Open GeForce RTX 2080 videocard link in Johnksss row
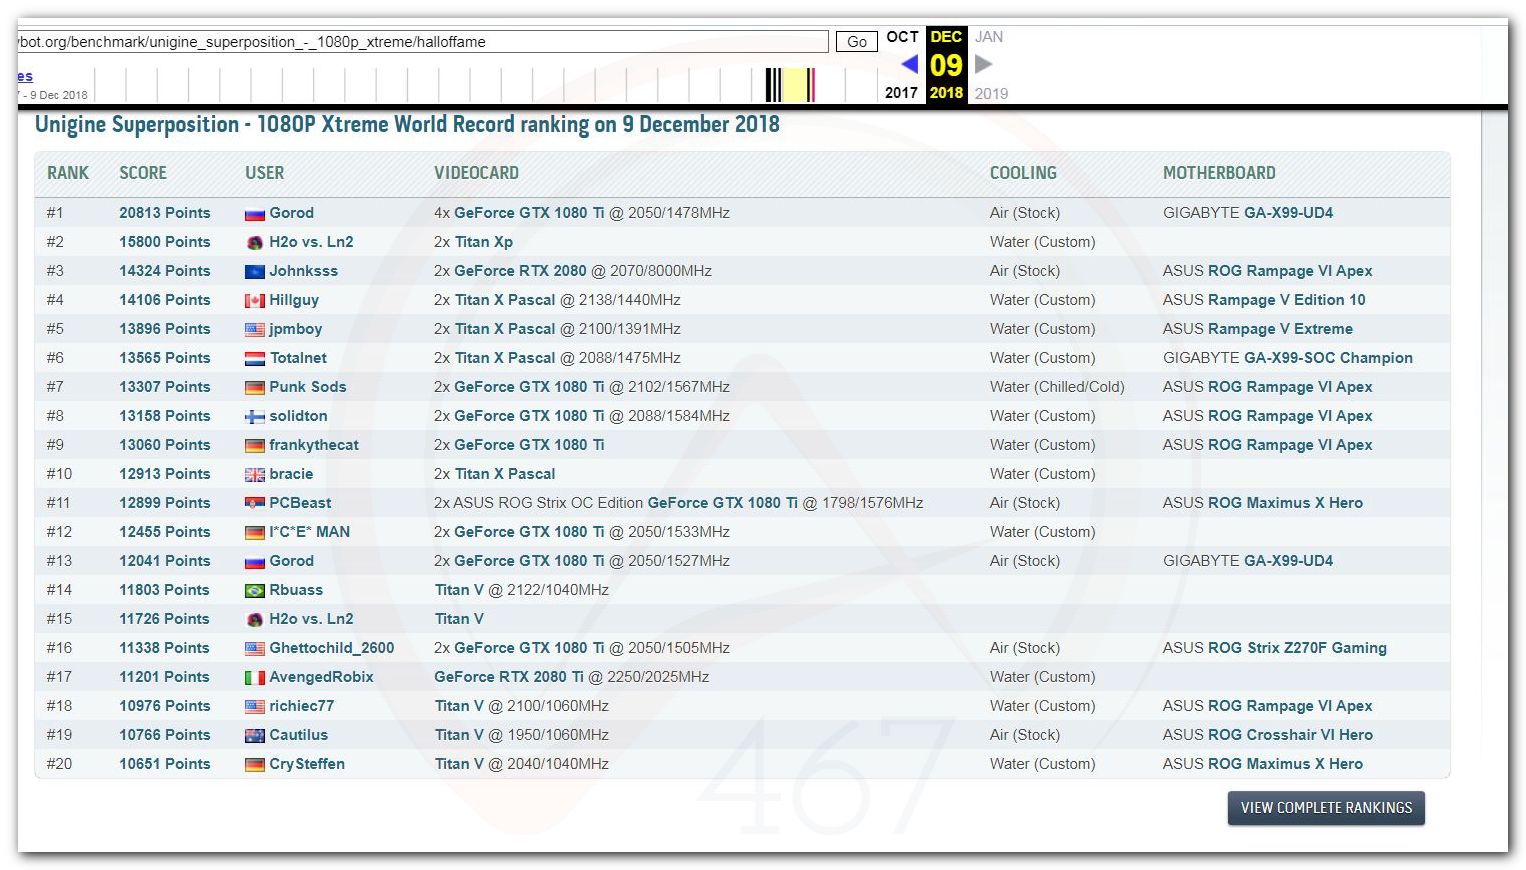This screenshot has width=1526, height=870. click(520, 271)
